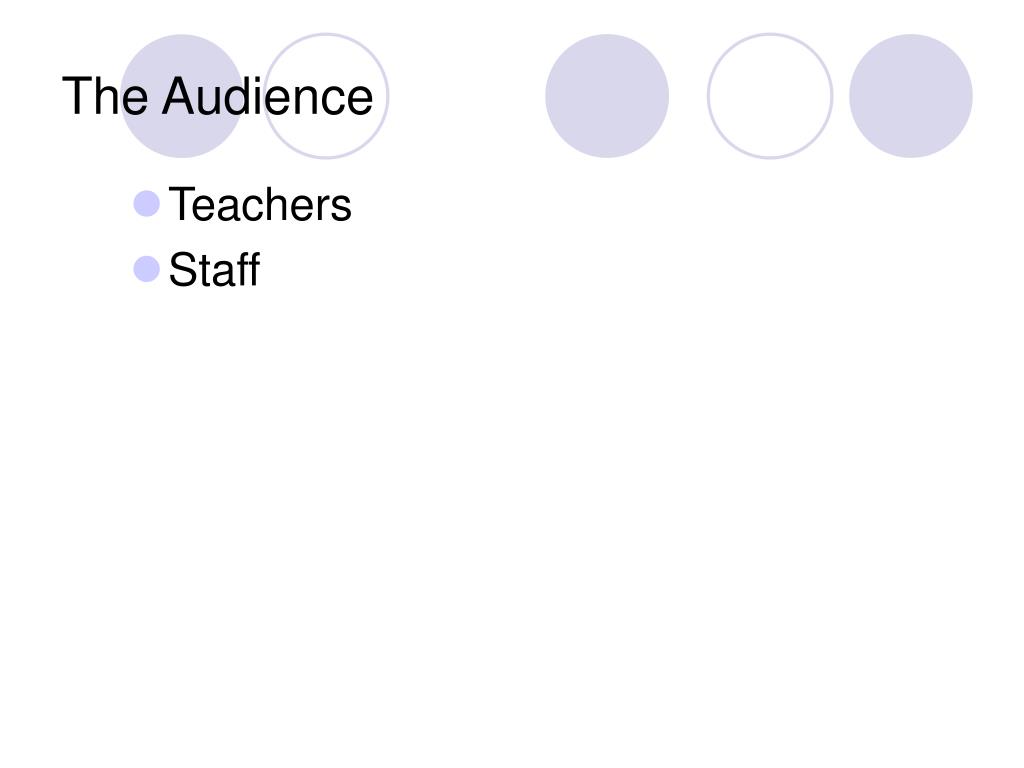Click the capital "S" in Staff

point(182,269)
